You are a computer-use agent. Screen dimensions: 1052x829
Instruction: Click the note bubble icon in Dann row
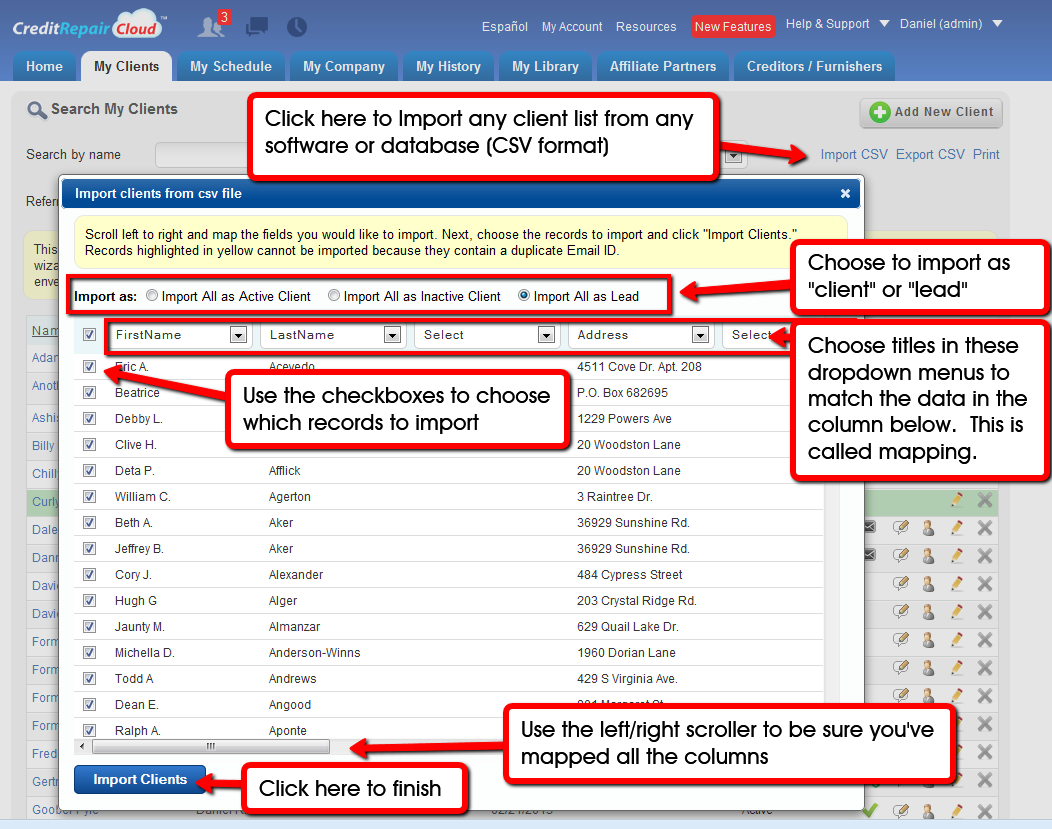pyautogui.click(x=900, y=555)
